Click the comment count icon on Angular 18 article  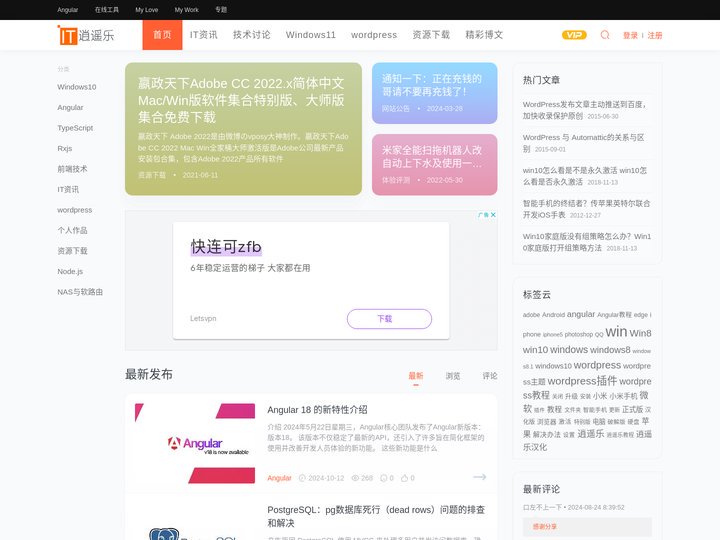point(383,478)
